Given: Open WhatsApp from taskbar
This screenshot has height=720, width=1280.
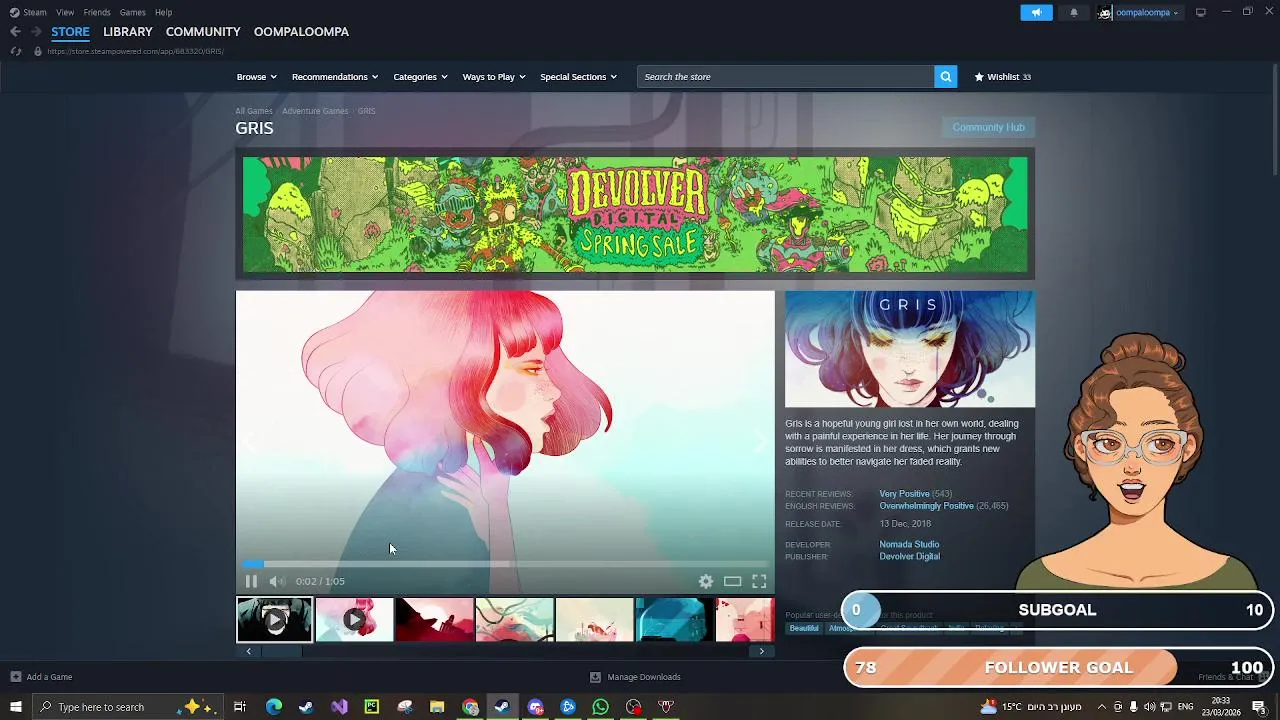Looking at the screenshot, I should click(600, 707).
